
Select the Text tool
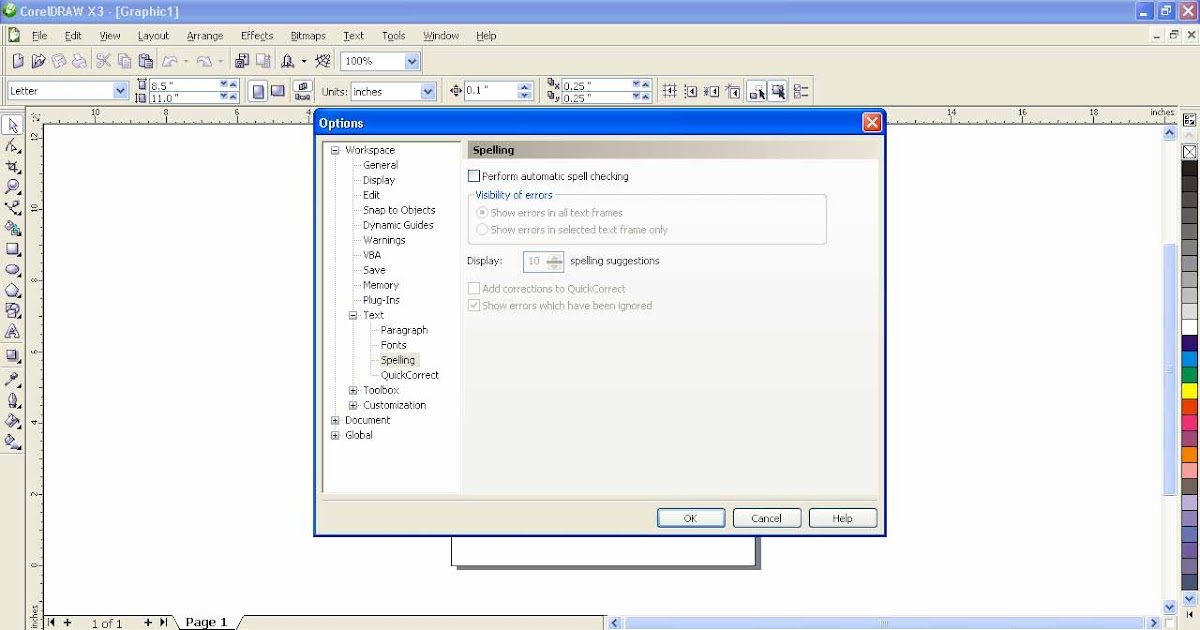[x=13, y=331]
